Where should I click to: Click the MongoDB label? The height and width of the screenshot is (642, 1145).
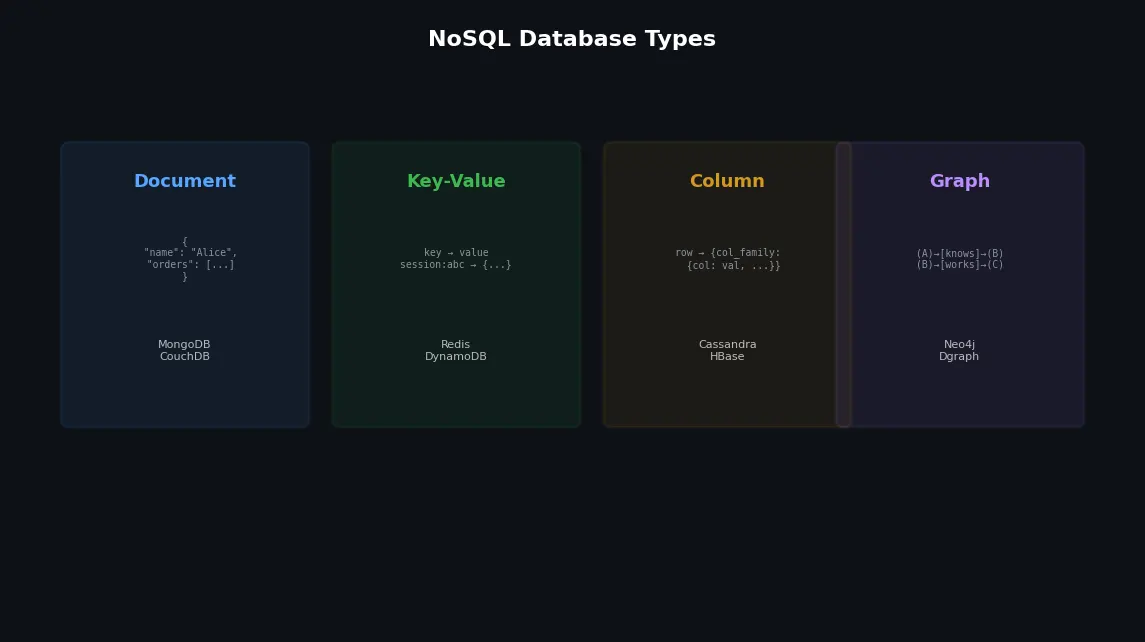pos(184,345)
